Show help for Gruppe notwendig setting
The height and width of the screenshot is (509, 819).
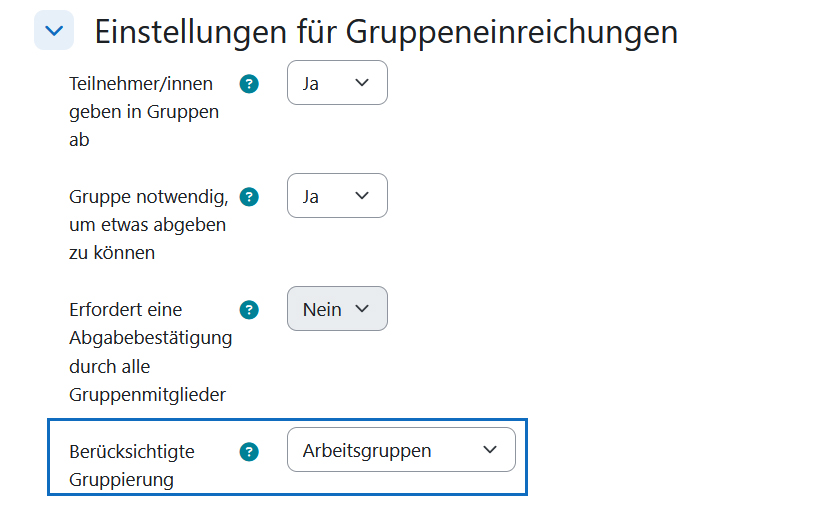tap(250, 197)
